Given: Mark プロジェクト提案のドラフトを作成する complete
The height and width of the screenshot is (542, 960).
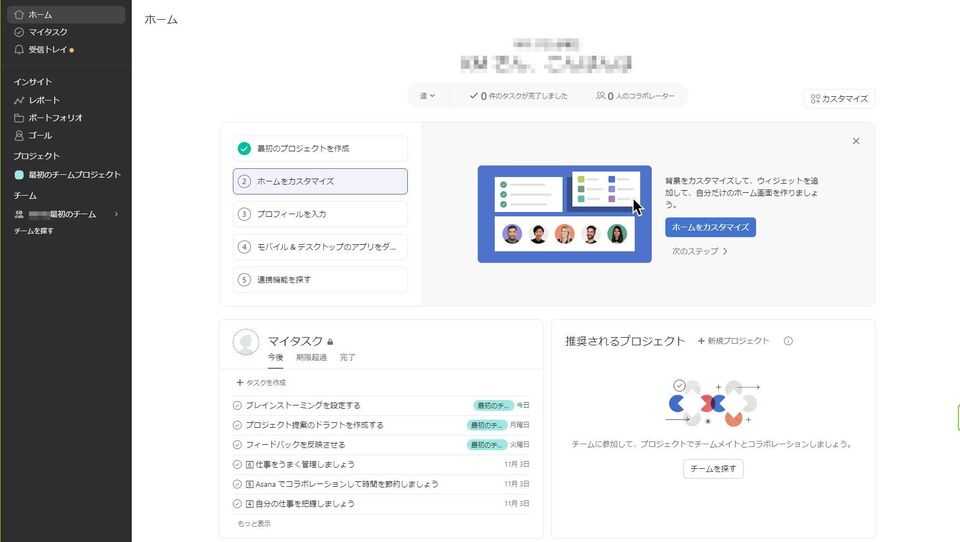Looking at the screenshot, I should tap(238, 425).
